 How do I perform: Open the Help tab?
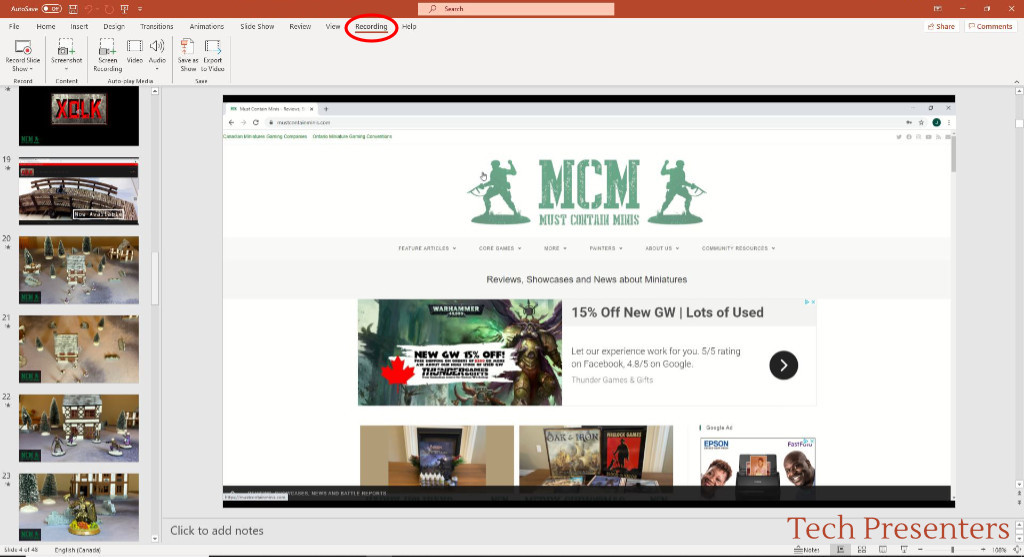(x=409, y=26)
